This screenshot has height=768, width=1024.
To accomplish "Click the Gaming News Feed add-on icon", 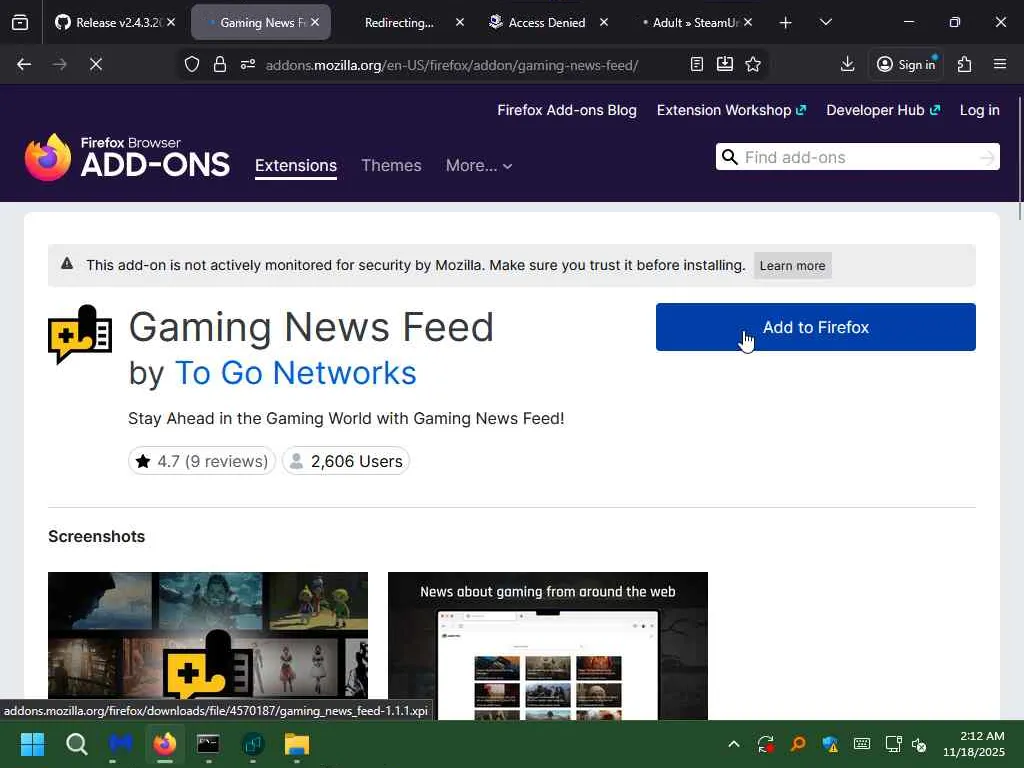I will (x=80, y=335).
